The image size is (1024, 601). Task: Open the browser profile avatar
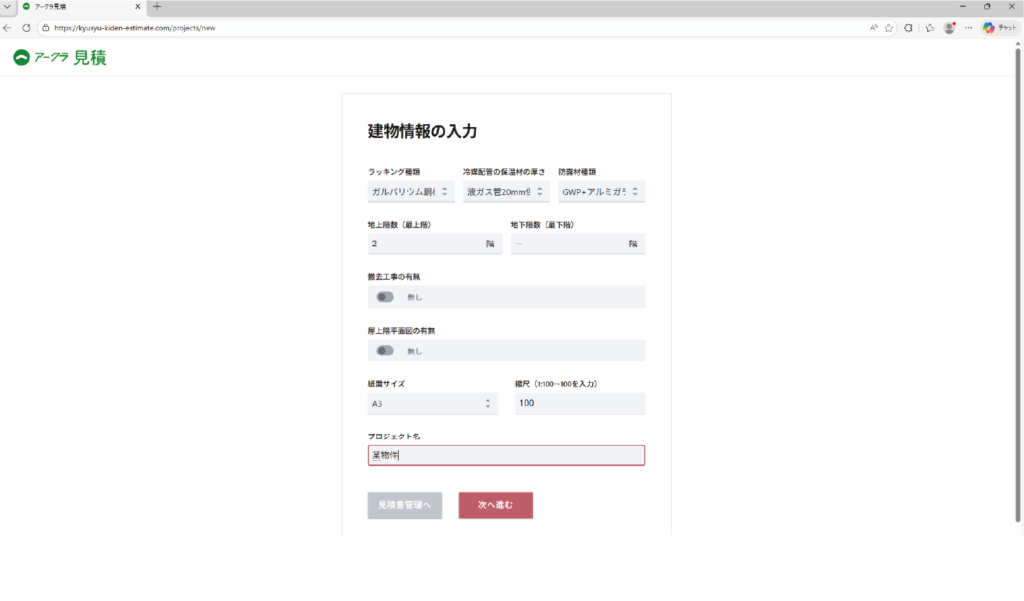click(x=949, y=28)
